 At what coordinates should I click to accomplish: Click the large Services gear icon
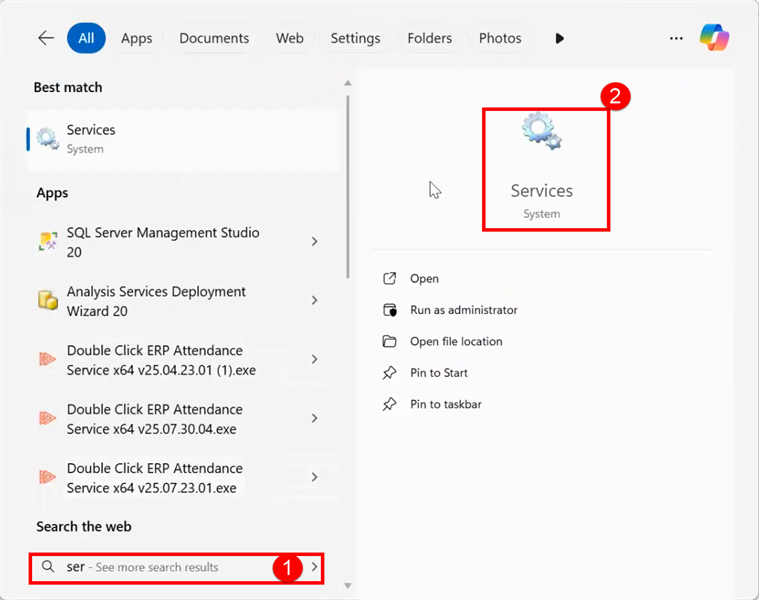point(541,131)
